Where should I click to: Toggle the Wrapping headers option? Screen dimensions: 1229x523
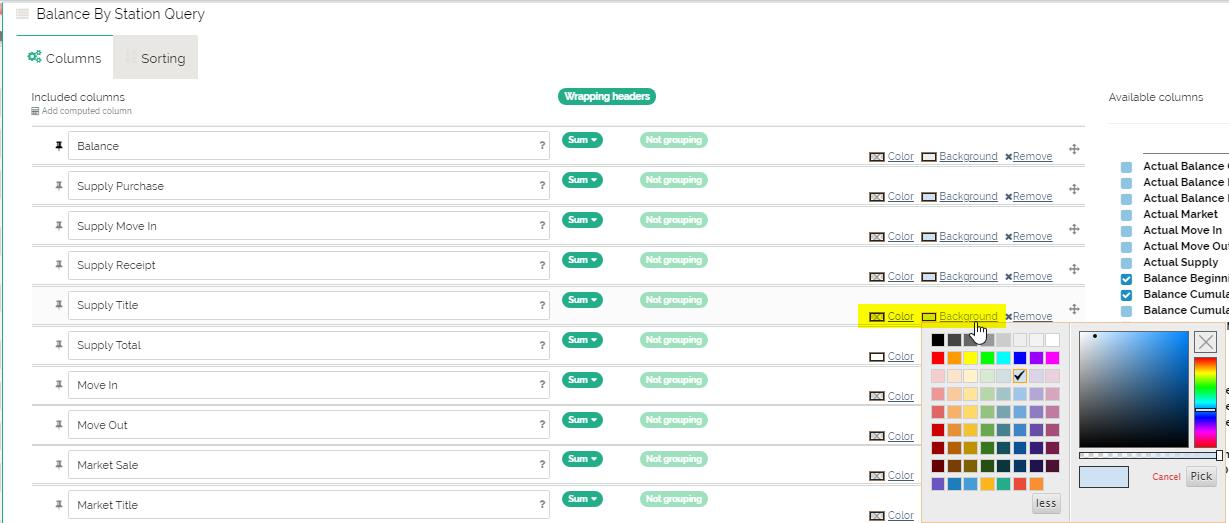pyautogui.click(x=606, y=97)
